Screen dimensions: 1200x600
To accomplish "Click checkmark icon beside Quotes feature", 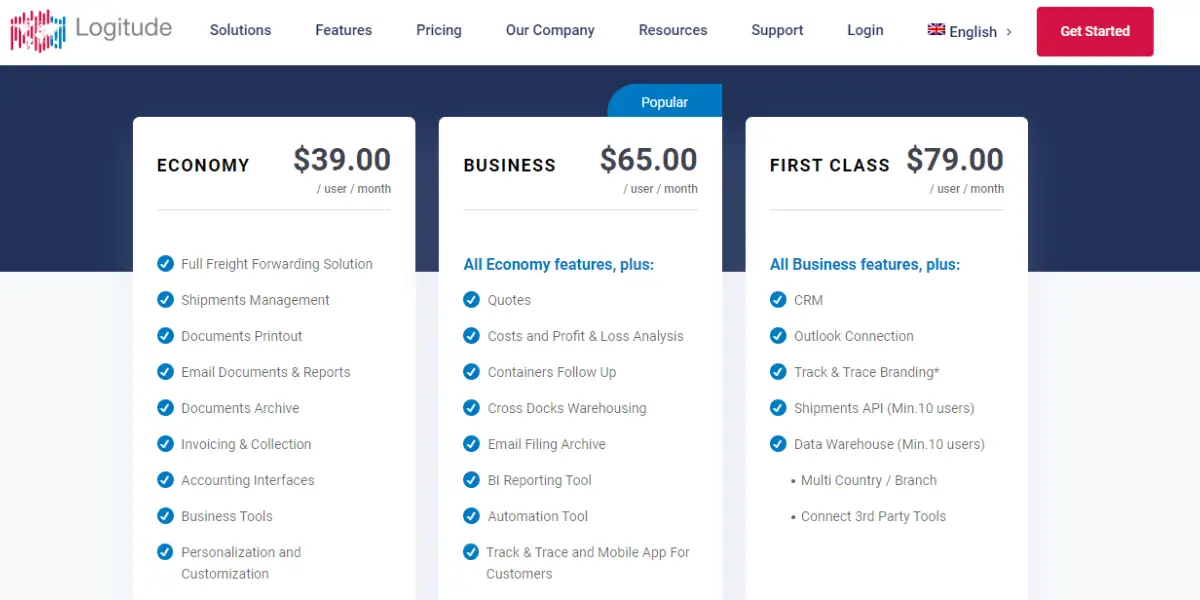I will pyautogui.click(x=471, y=299).
